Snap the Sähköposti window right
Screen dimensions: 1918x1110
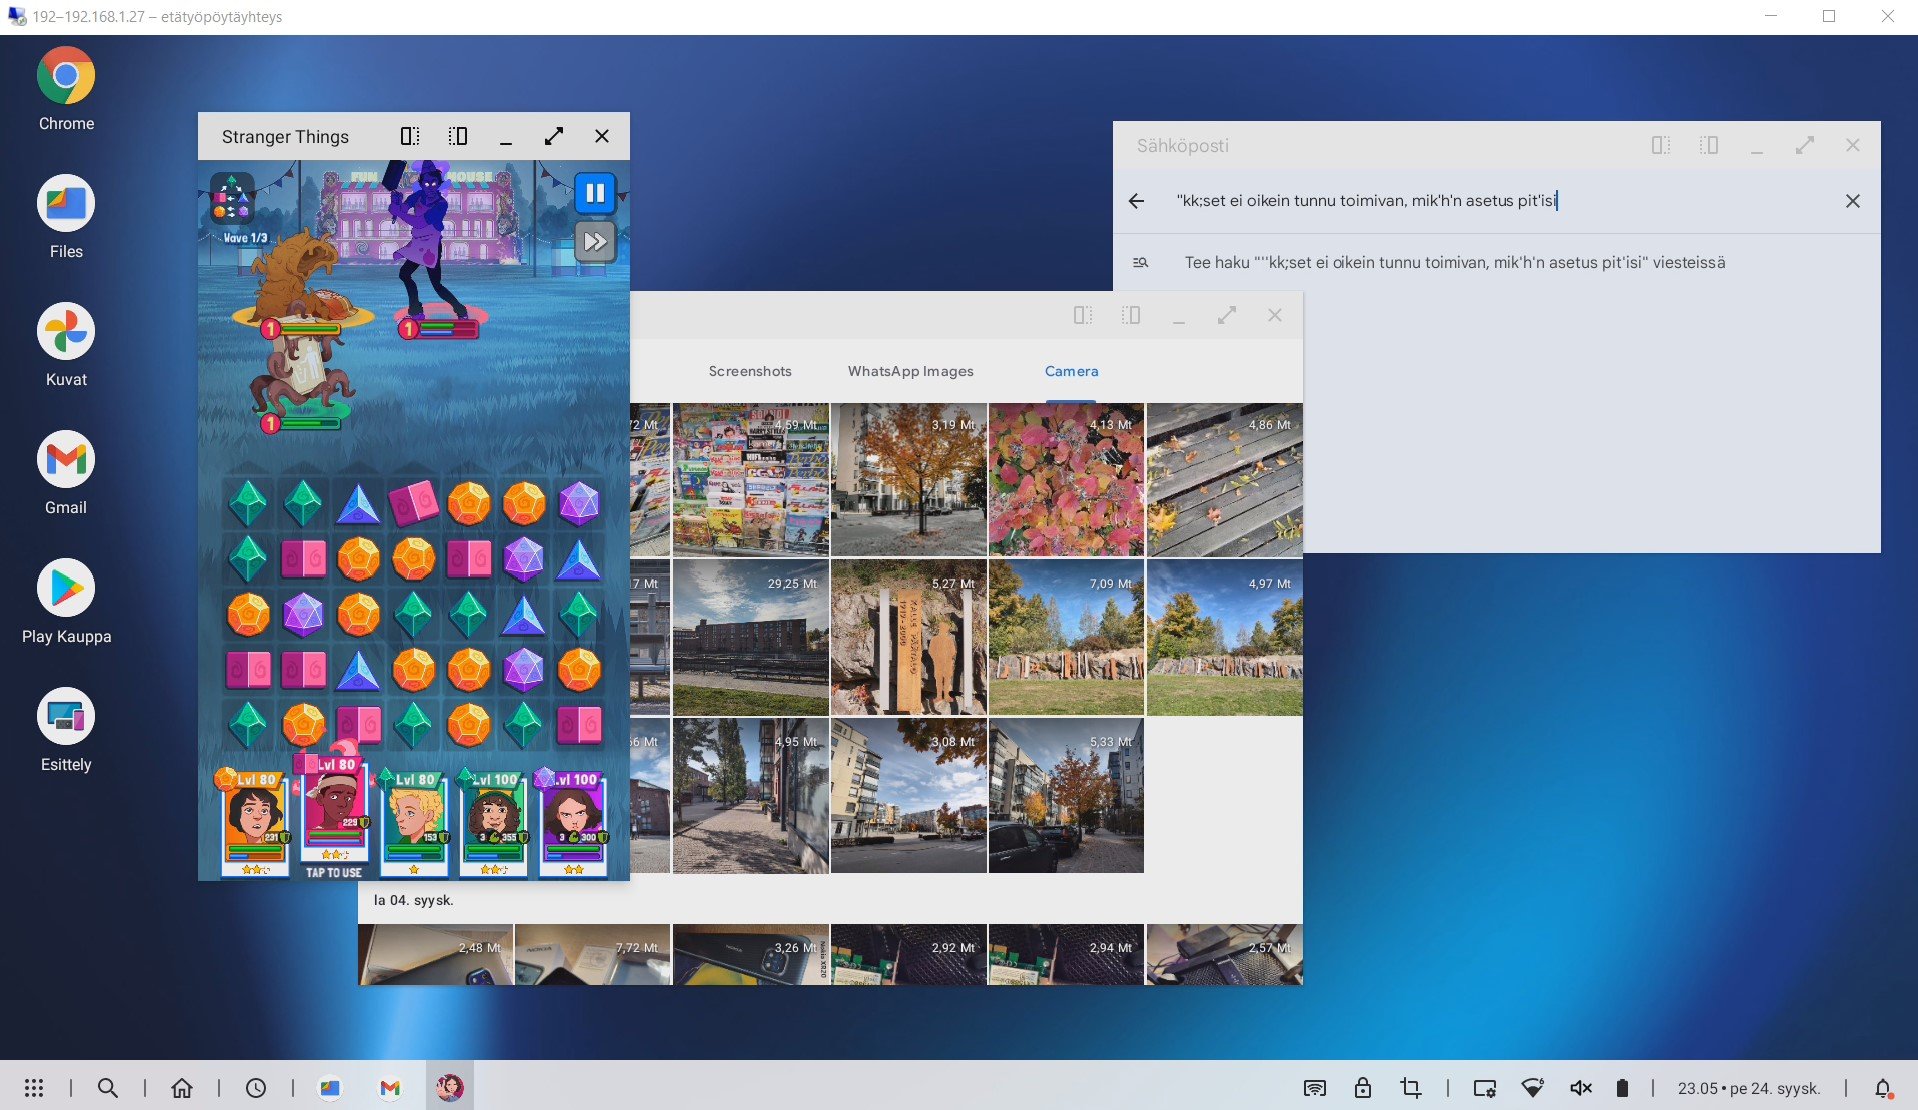(1709, 146)
